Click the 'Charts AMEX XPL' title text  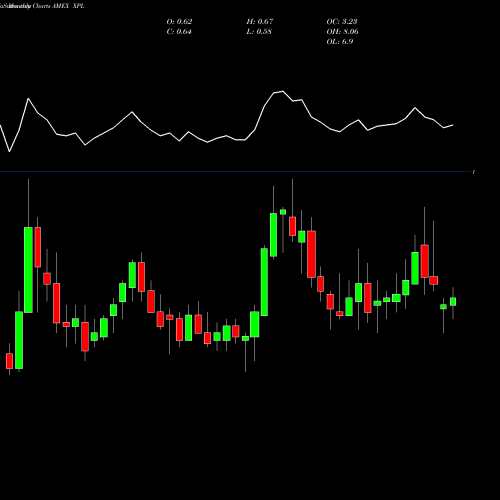59,6
